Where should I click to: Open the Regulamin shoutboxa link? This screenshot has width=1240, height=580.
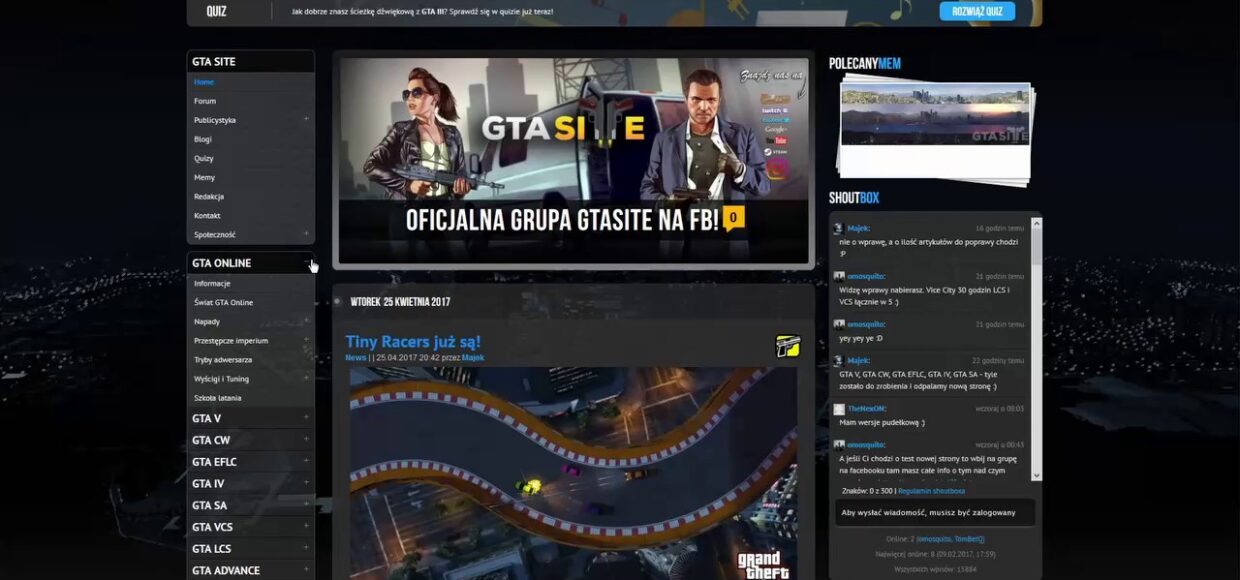(931, 491)
